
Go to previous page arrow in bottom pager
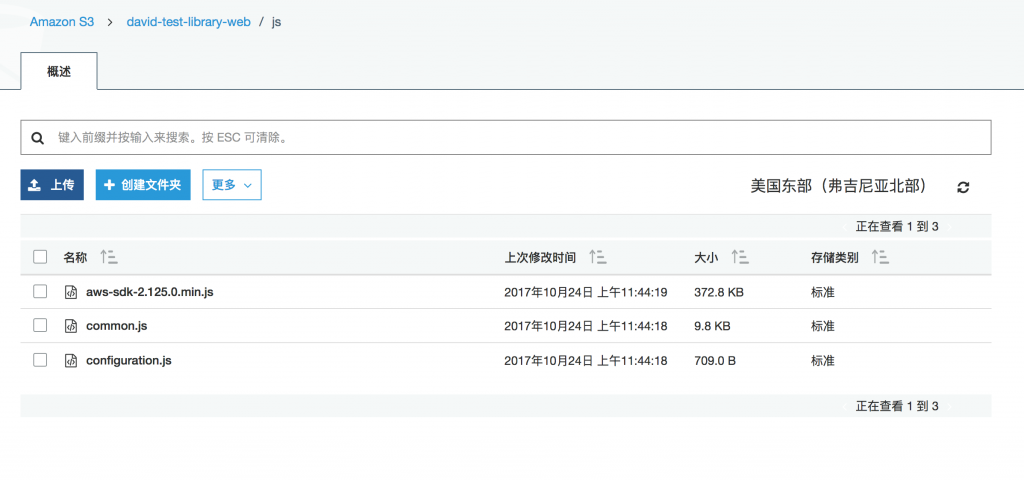844,406
